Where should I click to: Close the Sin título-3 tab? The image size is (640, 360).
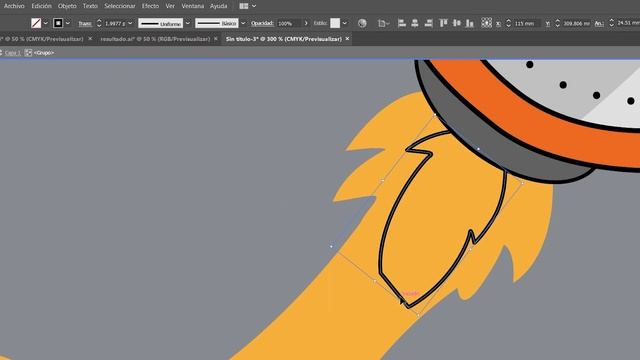coord(347,39)
